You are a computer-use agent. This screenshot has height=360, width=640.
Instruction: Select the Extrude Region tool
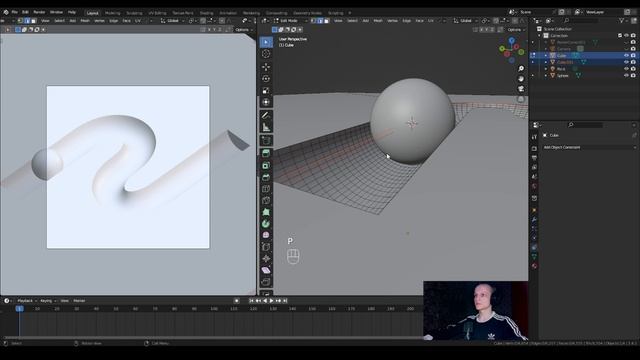[266, 153]
